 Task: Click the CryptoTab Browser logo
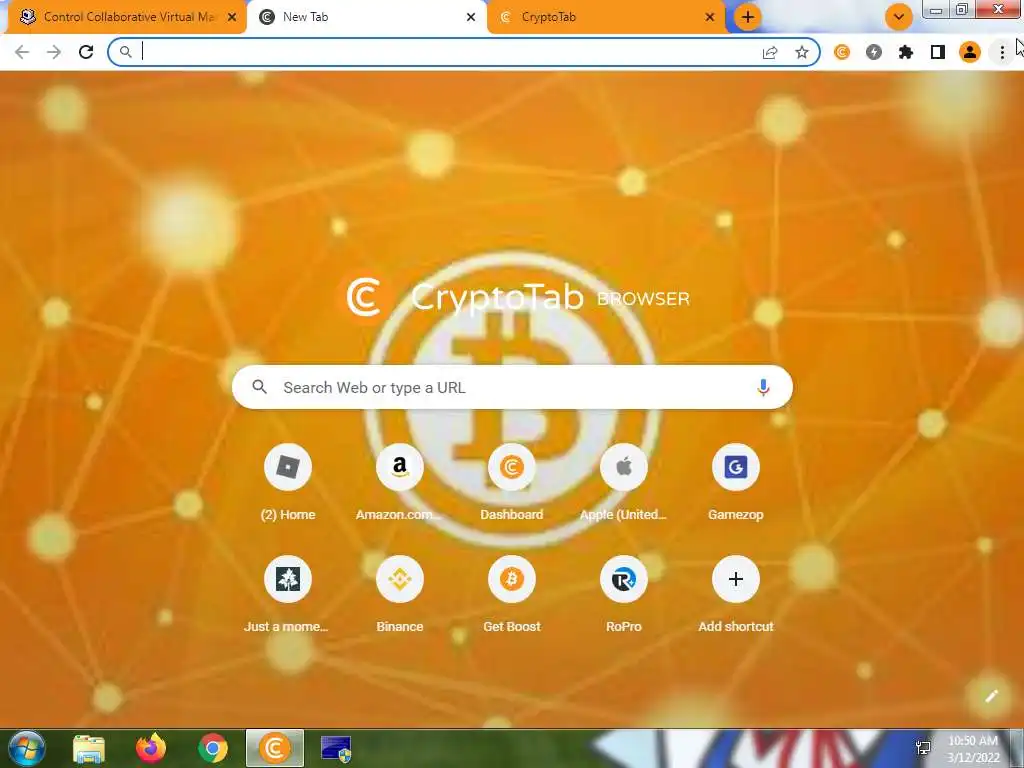click(x=517, y=298)
